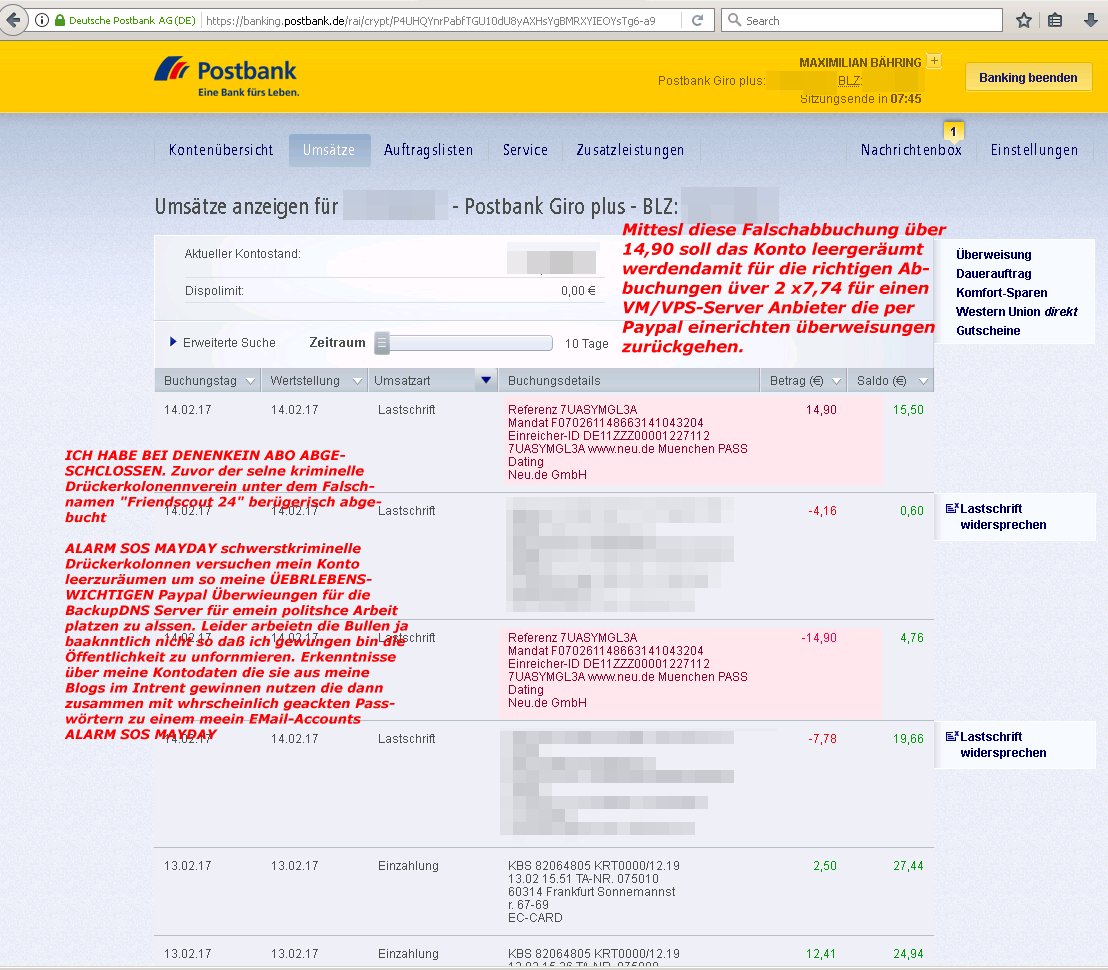Open the downloads arrow icon
This screenshot has width=1108, height=970.
[1090, 20]
